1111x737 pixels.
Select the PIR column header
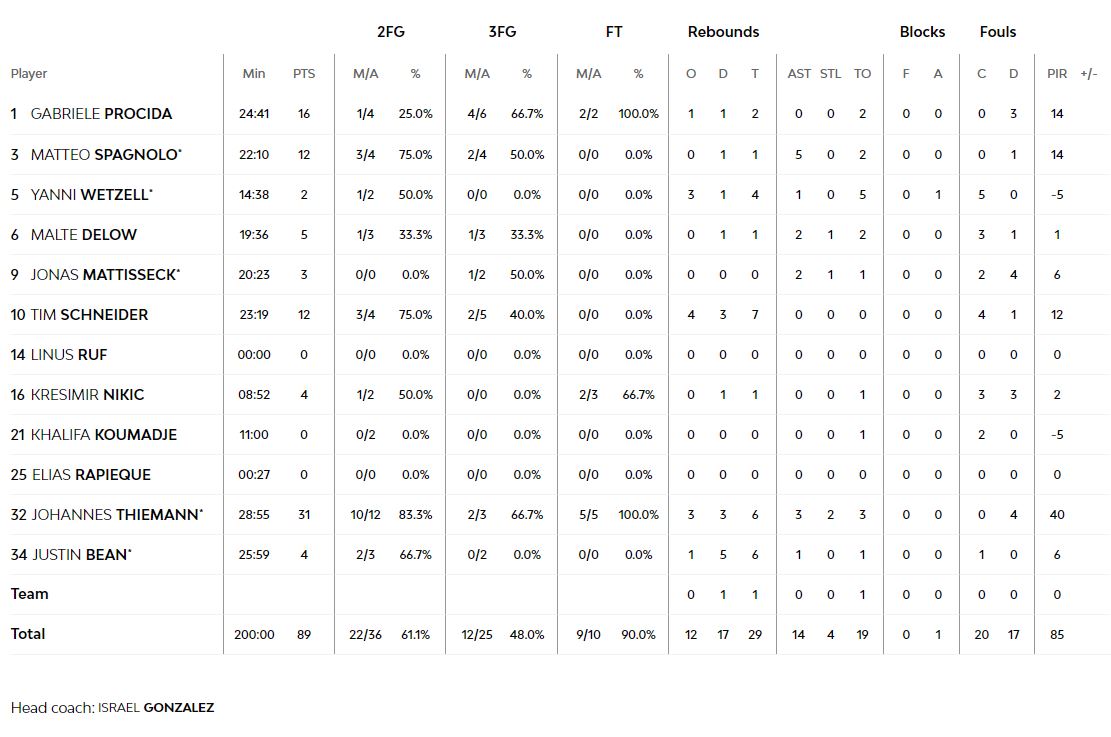click(x=1057, y=74)
